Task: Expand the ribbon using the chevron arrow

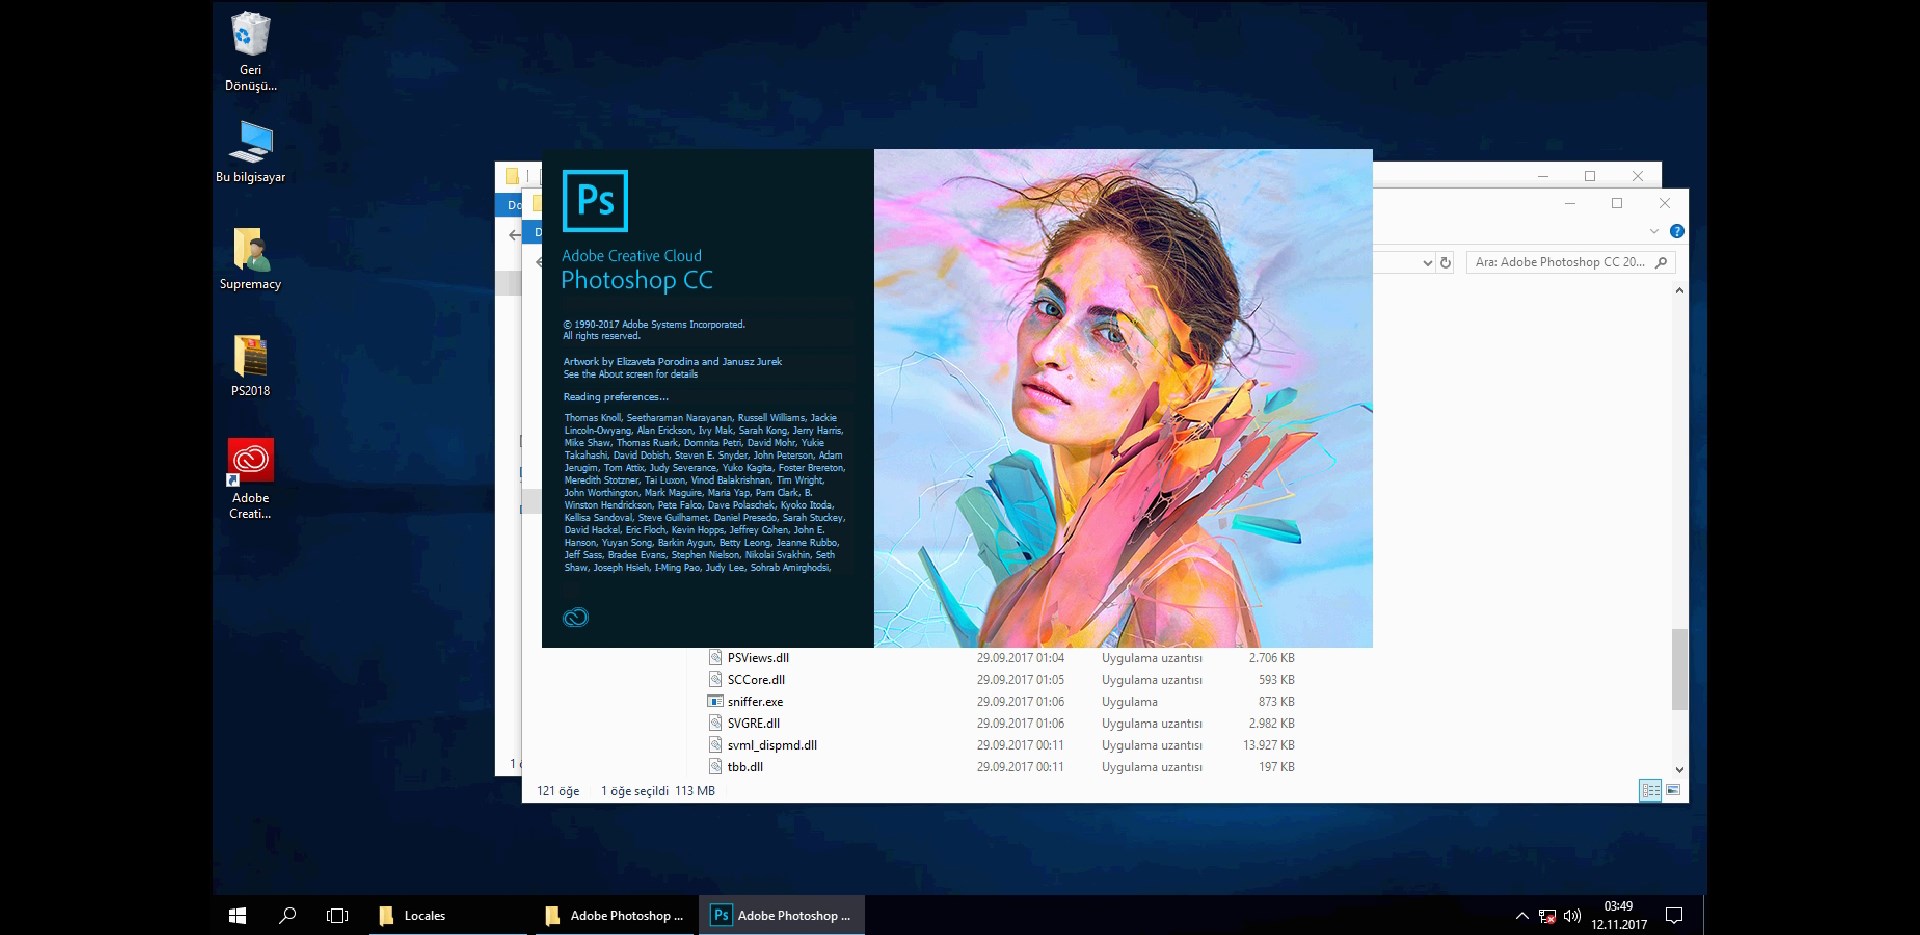Action: coord(1654,231)
